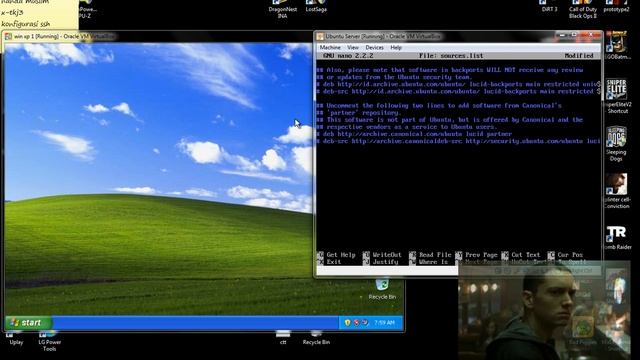Image resolution: width=640 pixels, height=360 pixels.
Task: Open the View menu in Ubuntu Server window
Action: [x=353, y=48]
